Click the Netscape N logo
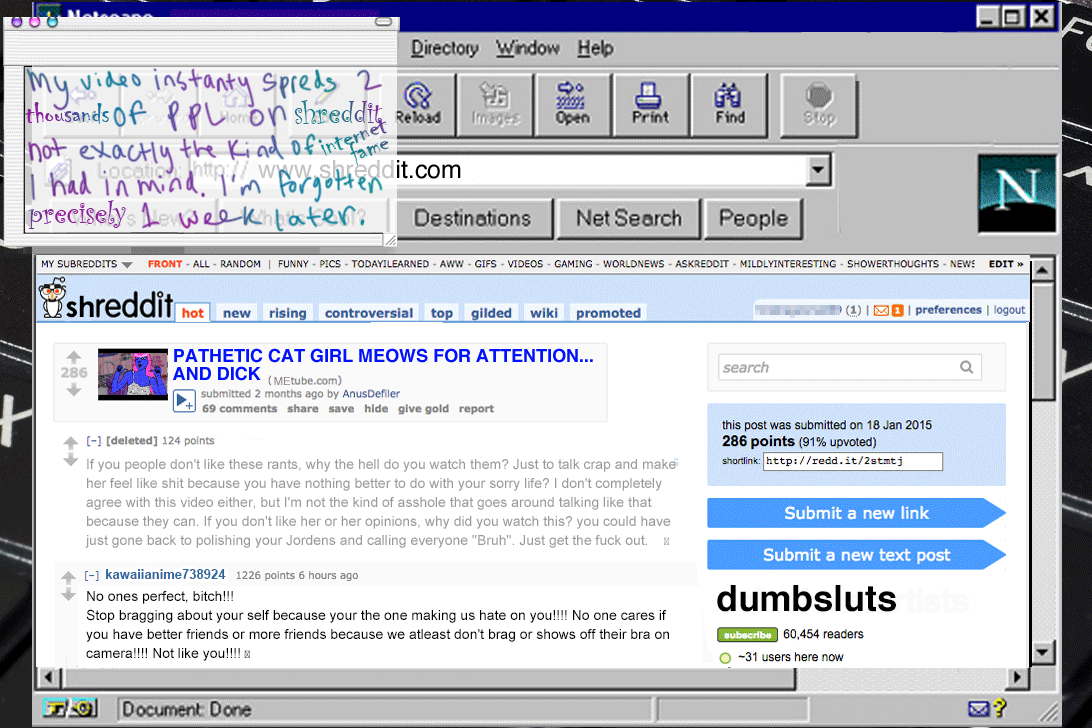 [1017, 193]
